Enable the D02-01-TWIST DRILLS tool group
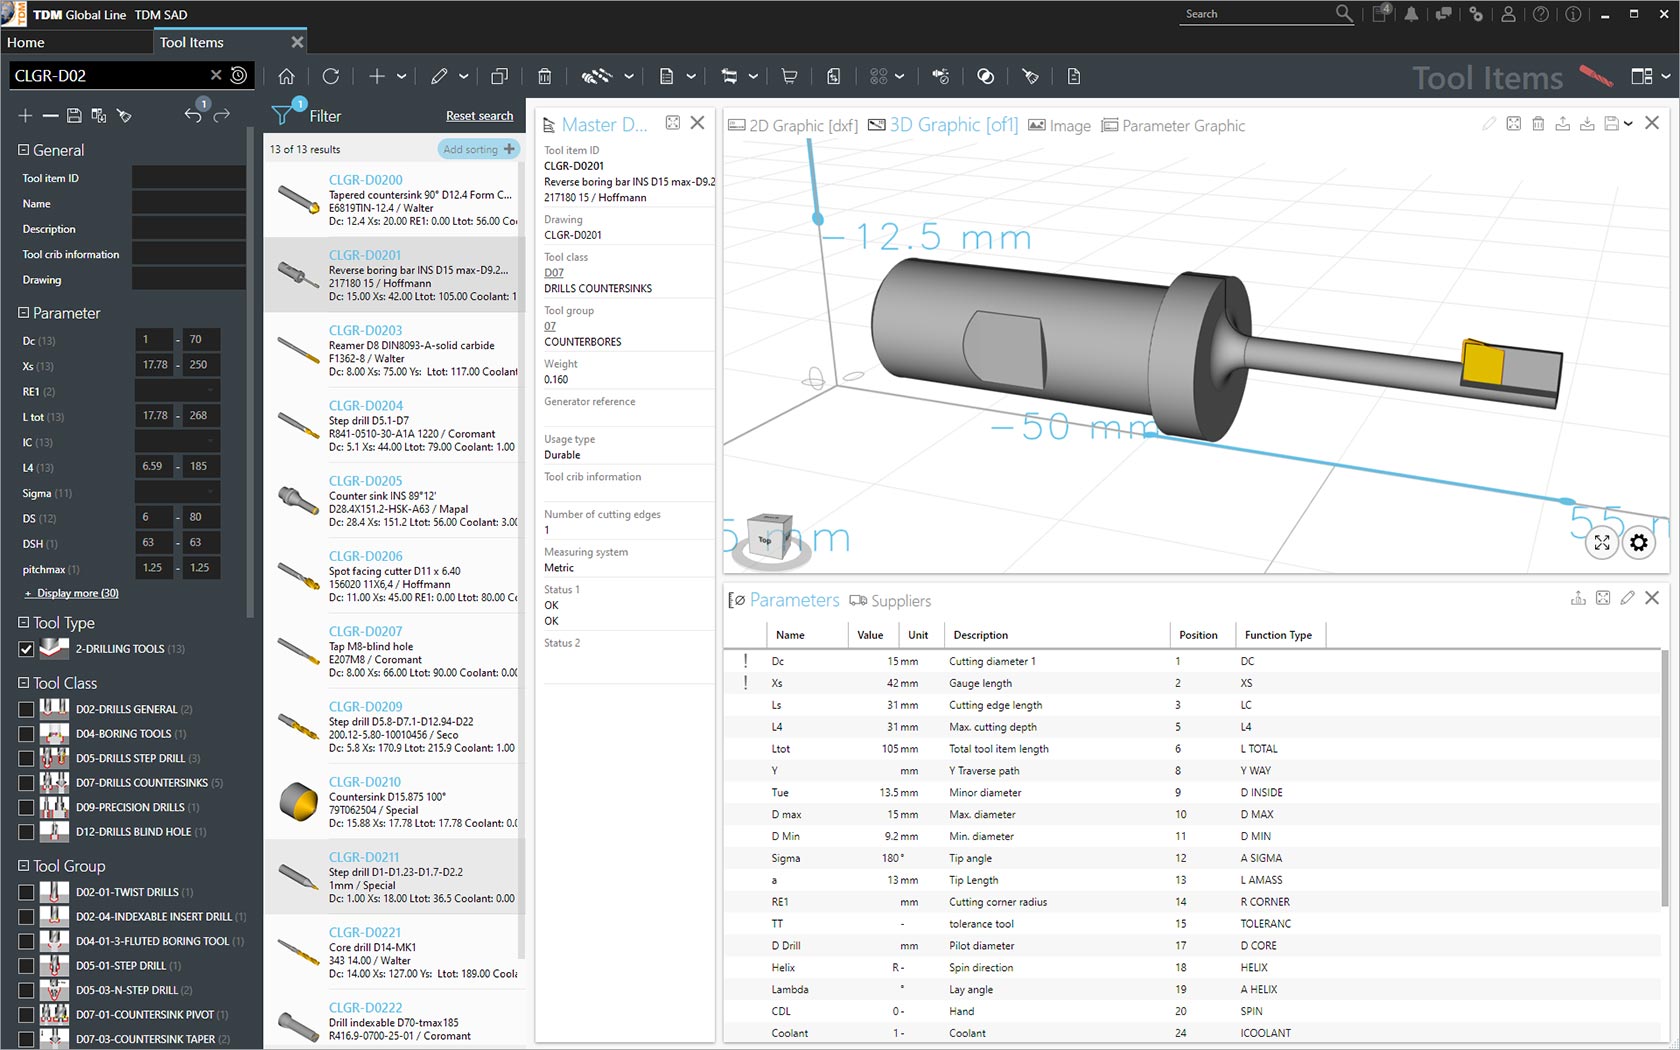Screen dimensions: 1680x1050 pyautogui.click(x=26, y=892)
